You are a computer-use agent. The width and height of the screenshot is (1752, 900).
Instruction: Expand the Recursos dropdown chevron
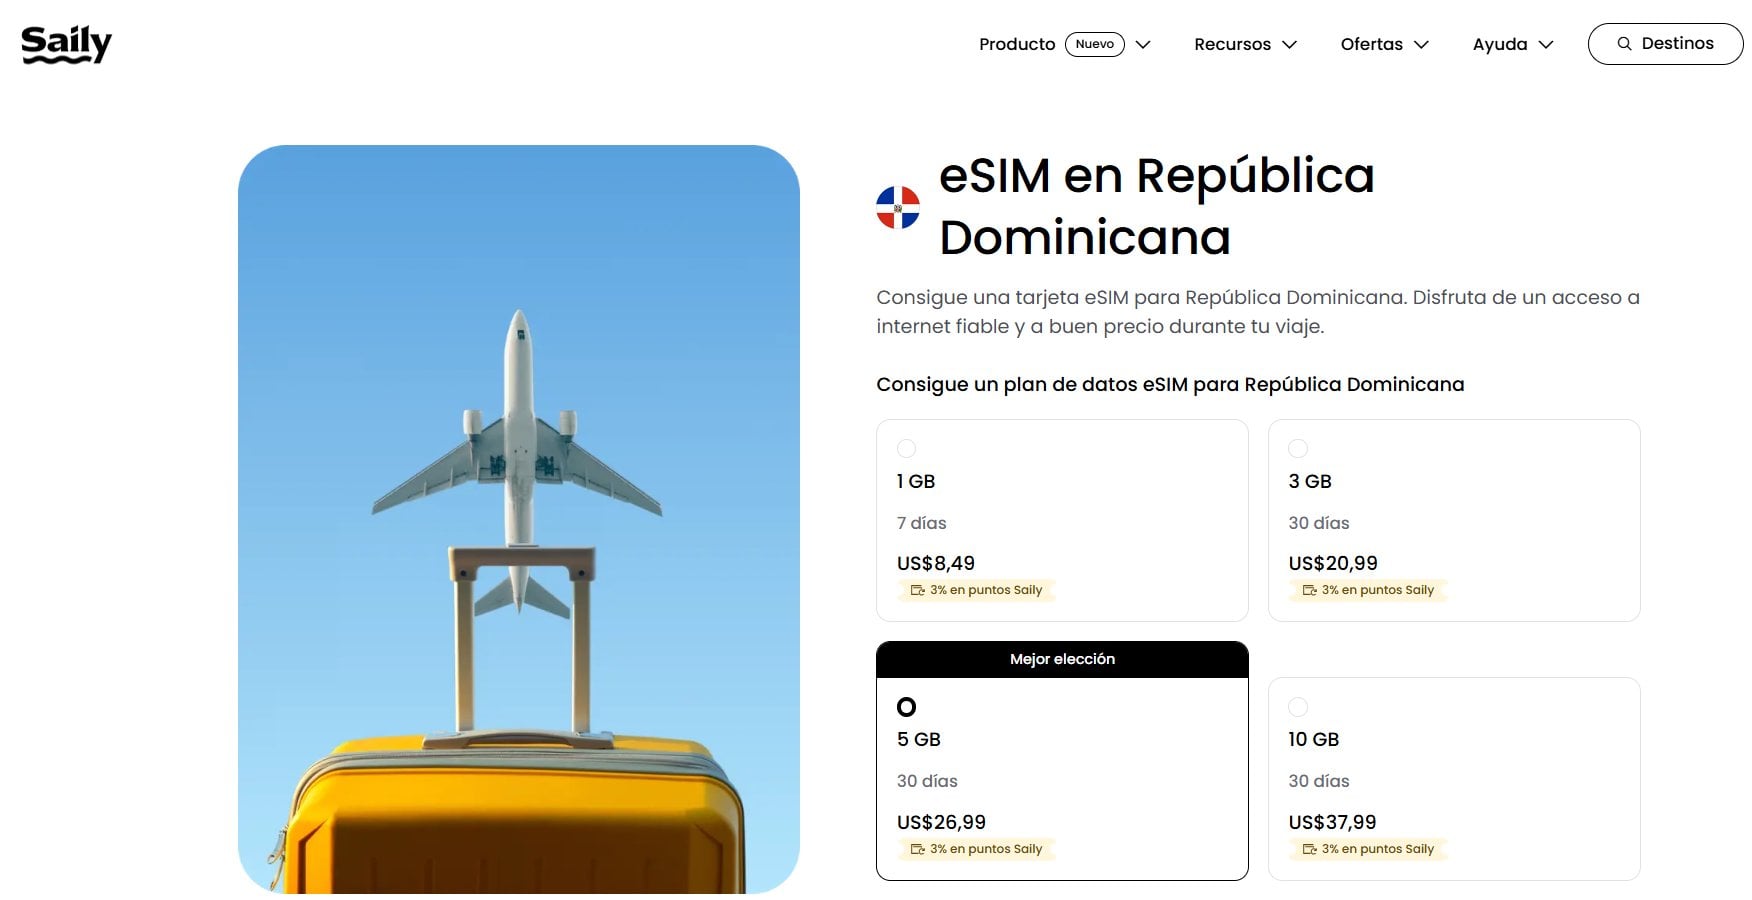pos(1289,45)
